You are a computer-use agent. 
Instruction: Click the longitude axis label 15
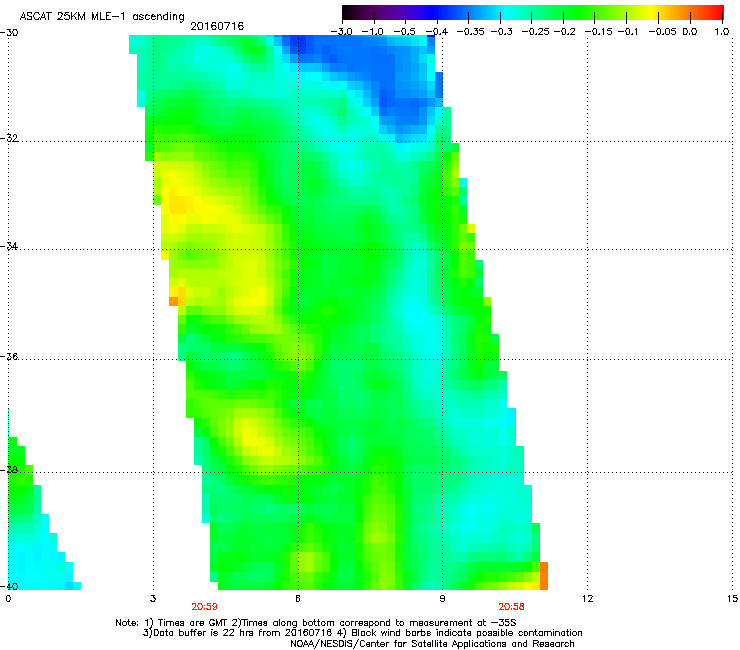point(732,599)
